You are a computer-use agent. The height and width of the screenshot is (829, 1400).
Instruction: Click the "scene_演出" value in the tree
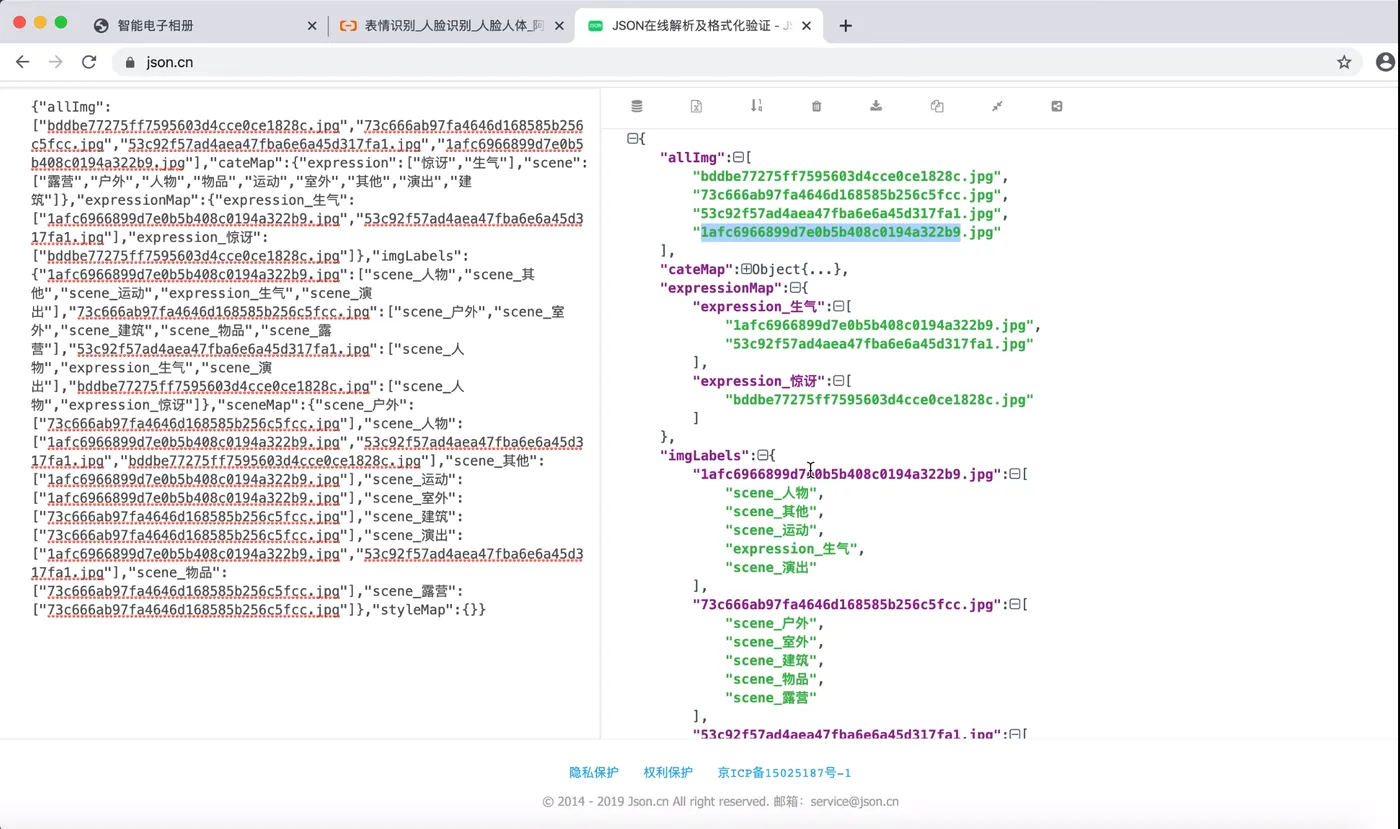(x=771, y=568)
